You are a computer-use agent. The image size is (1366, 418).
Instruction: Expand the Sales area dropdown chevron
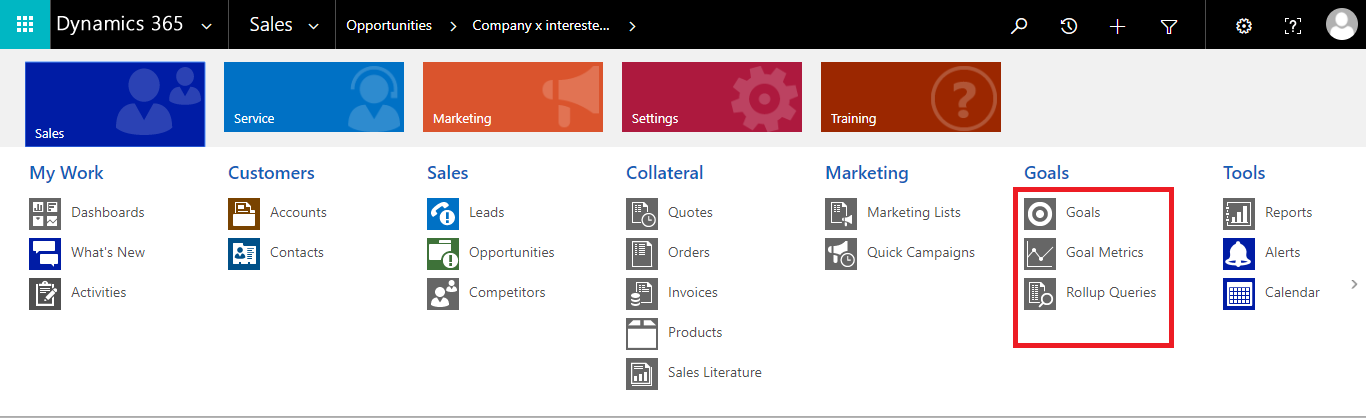[x=314, y=26]
